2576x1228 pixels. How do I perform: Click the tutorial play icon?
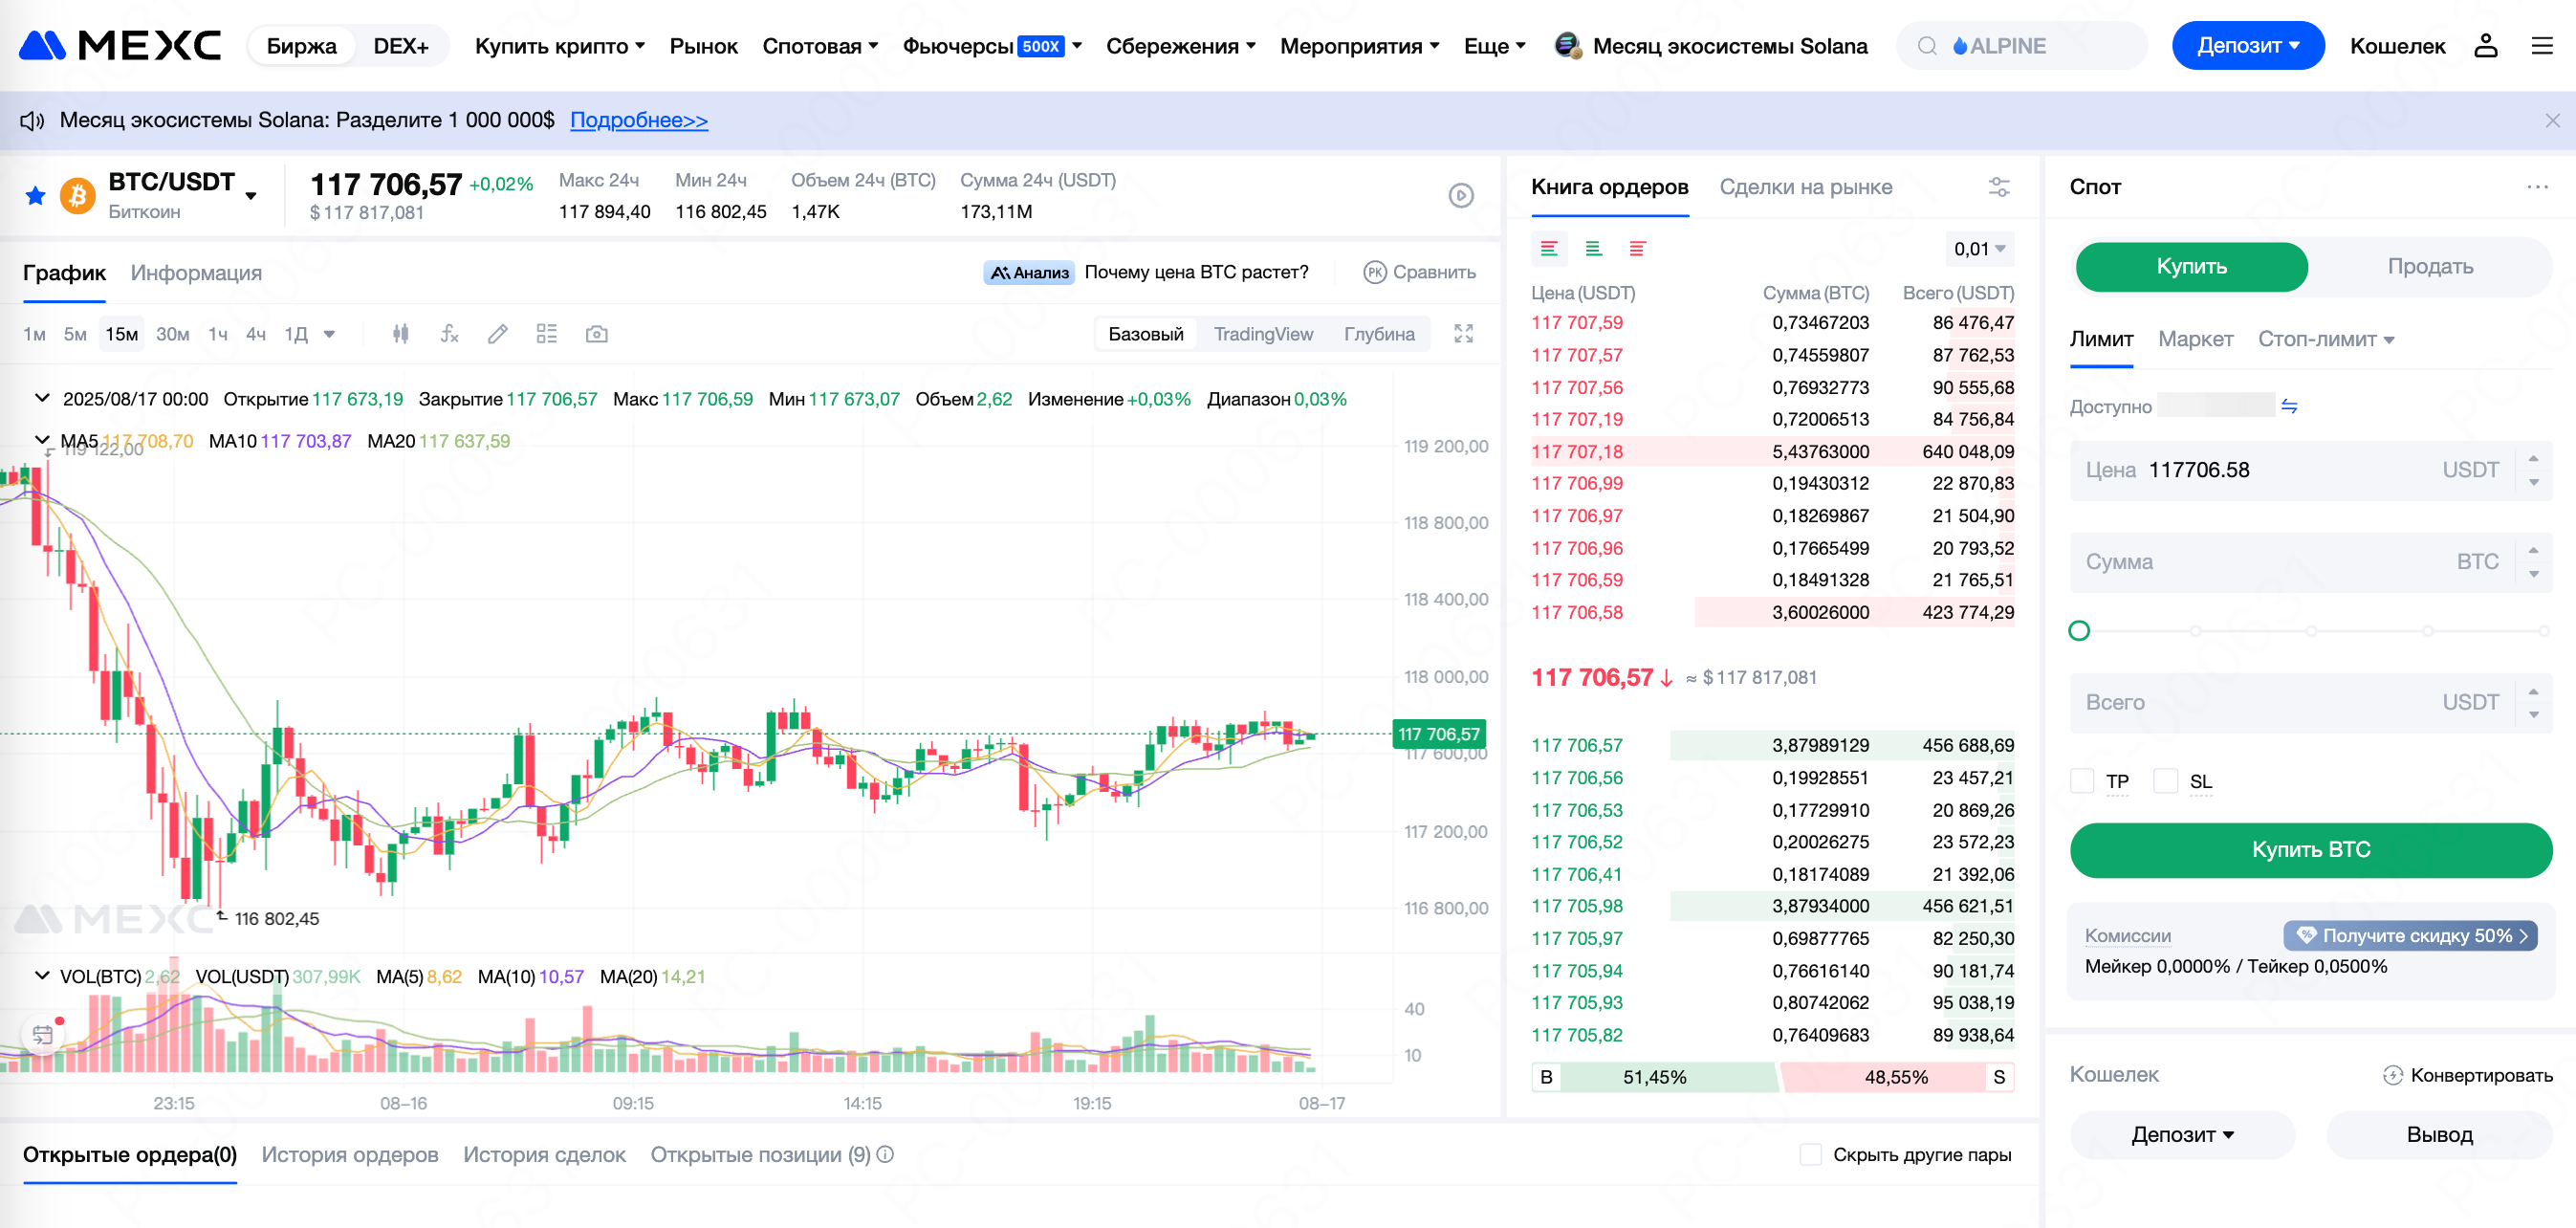coord(1461,195)
